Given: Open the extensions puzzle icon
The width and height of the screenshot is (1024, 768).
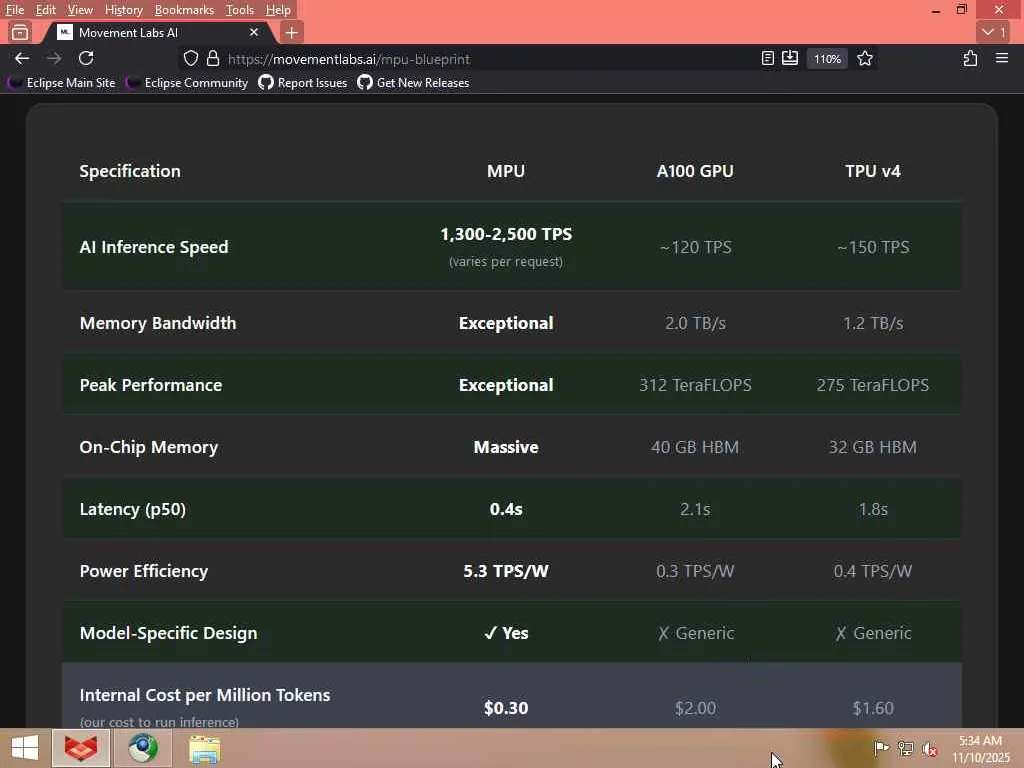Looking at the screenshot, I should 970,59.
